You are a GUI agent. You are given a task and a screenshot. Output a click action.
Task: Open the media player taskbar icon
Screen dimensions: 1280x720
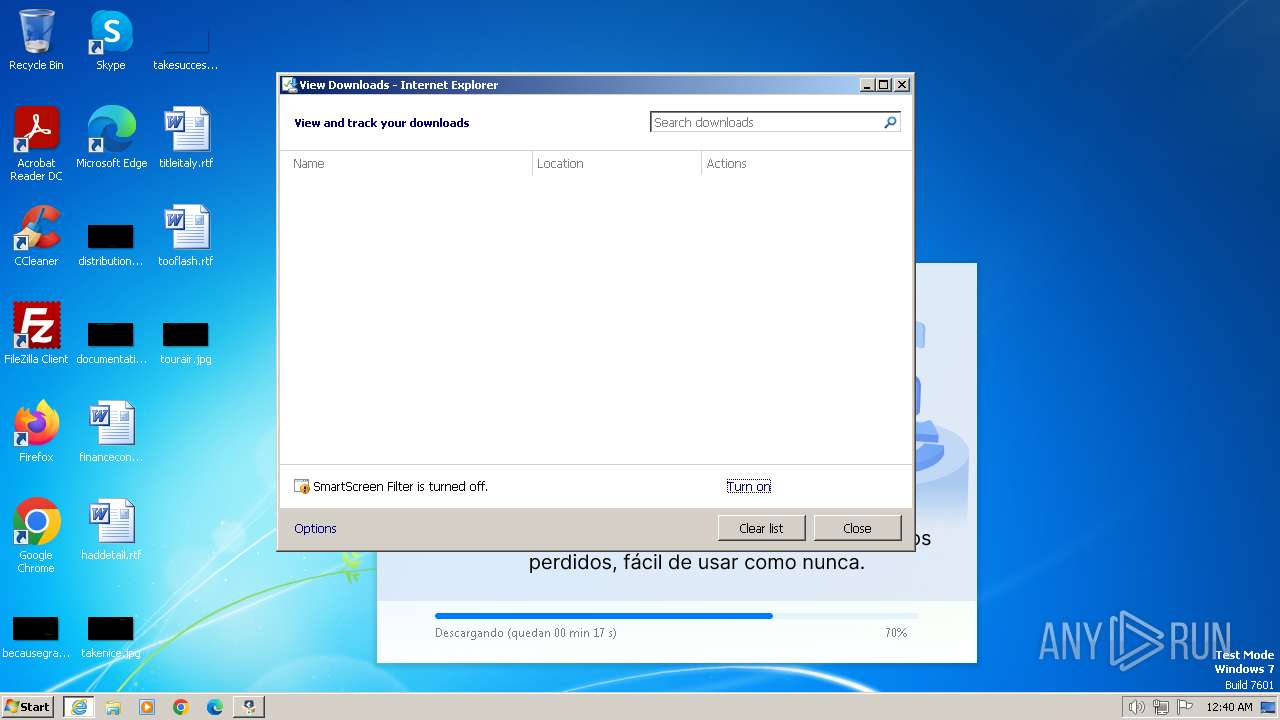click(147, 707)
